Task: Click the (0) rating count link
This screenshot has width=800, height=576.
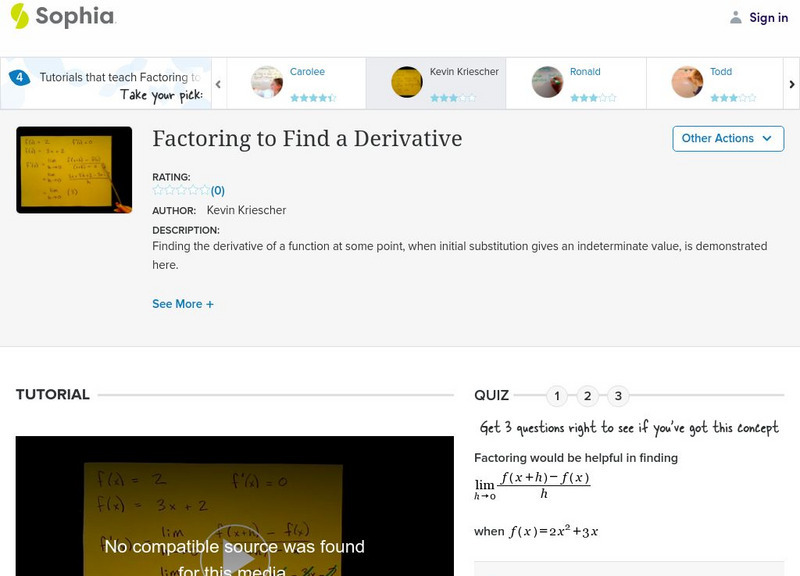Action: tap(218, 191)
